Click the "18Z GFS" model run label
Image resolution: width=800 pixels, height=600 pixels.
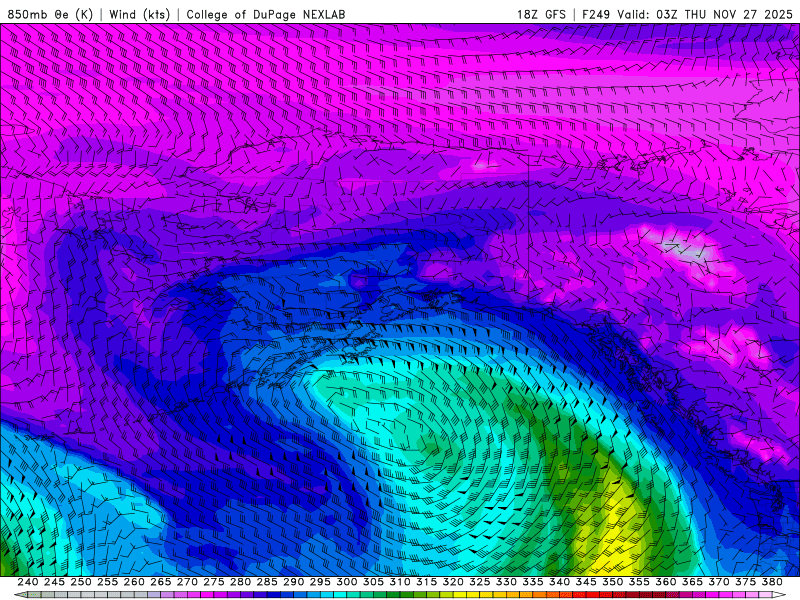pyautogui.click(x=541, y=14)
